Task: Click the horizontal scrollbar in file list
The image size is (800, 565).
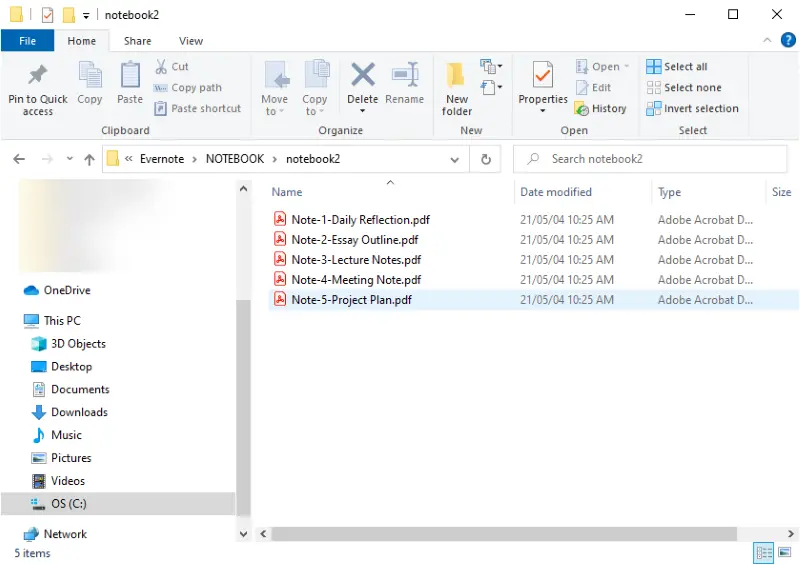Action: pos(500,534)
